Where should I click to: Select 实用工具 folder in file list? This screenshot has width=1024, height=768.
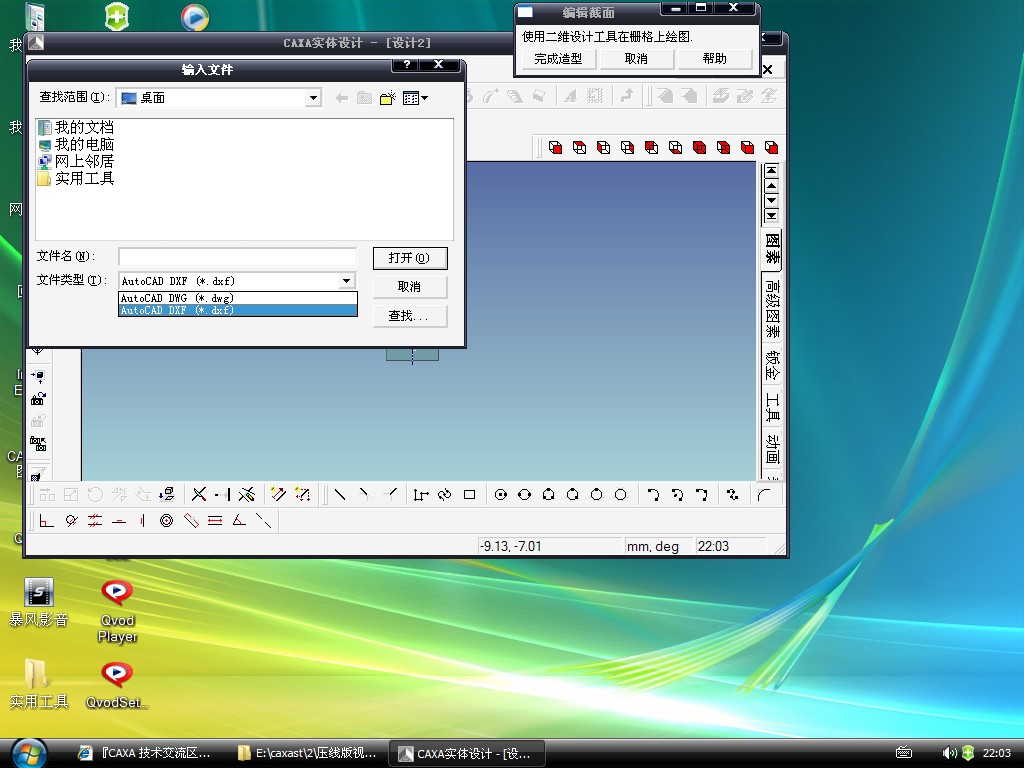pyautogui.click(x=76, y=178)
